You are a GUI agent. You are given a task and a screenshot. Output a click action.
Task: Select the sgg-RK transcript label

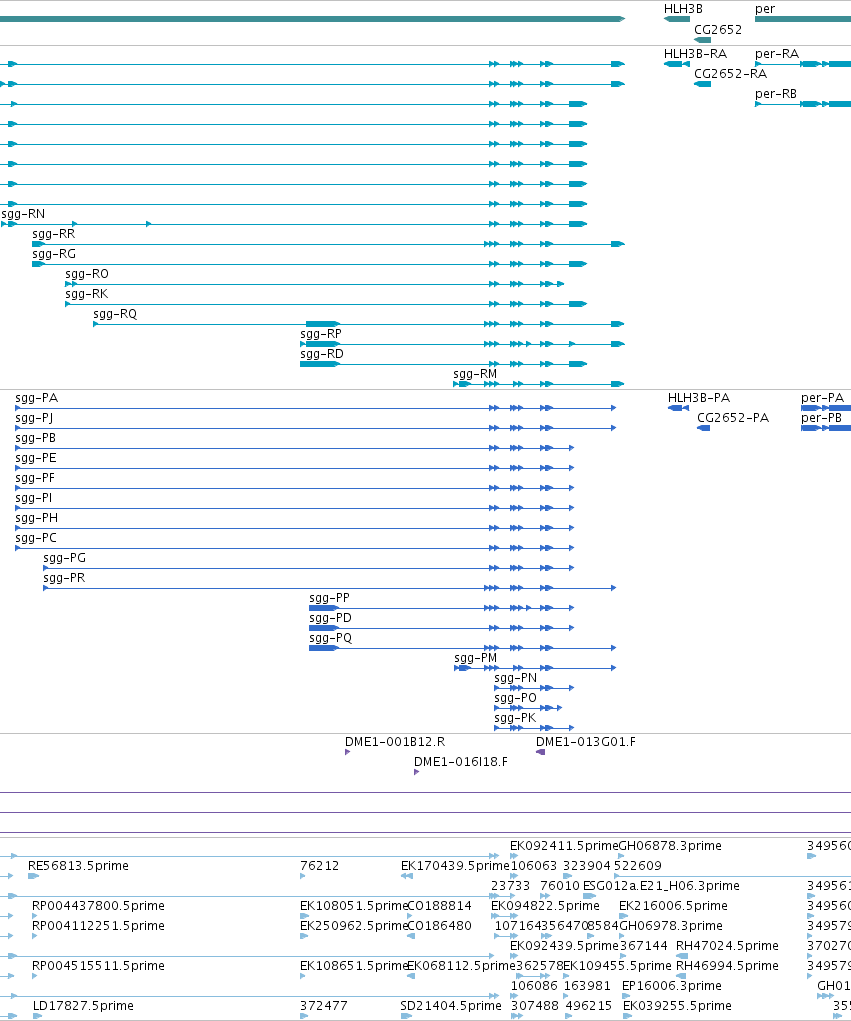[87, 294]
